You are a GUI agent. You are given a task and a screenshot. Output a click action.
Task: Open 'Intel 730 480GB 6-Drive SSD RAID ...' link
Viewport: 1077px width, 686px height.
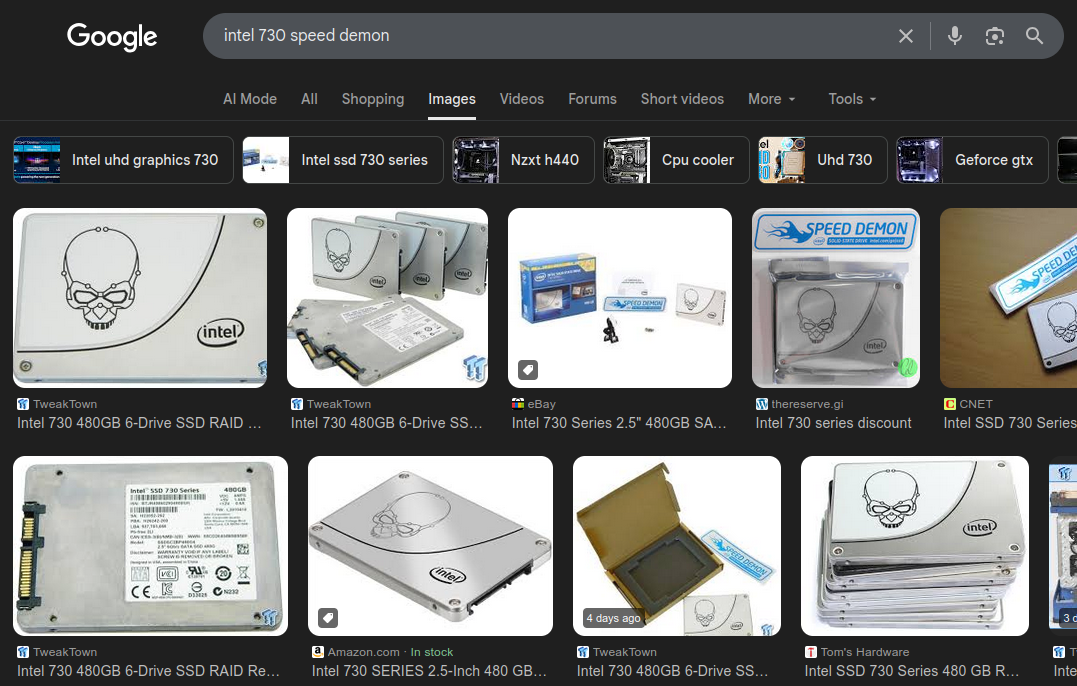(x=139, y=423)
